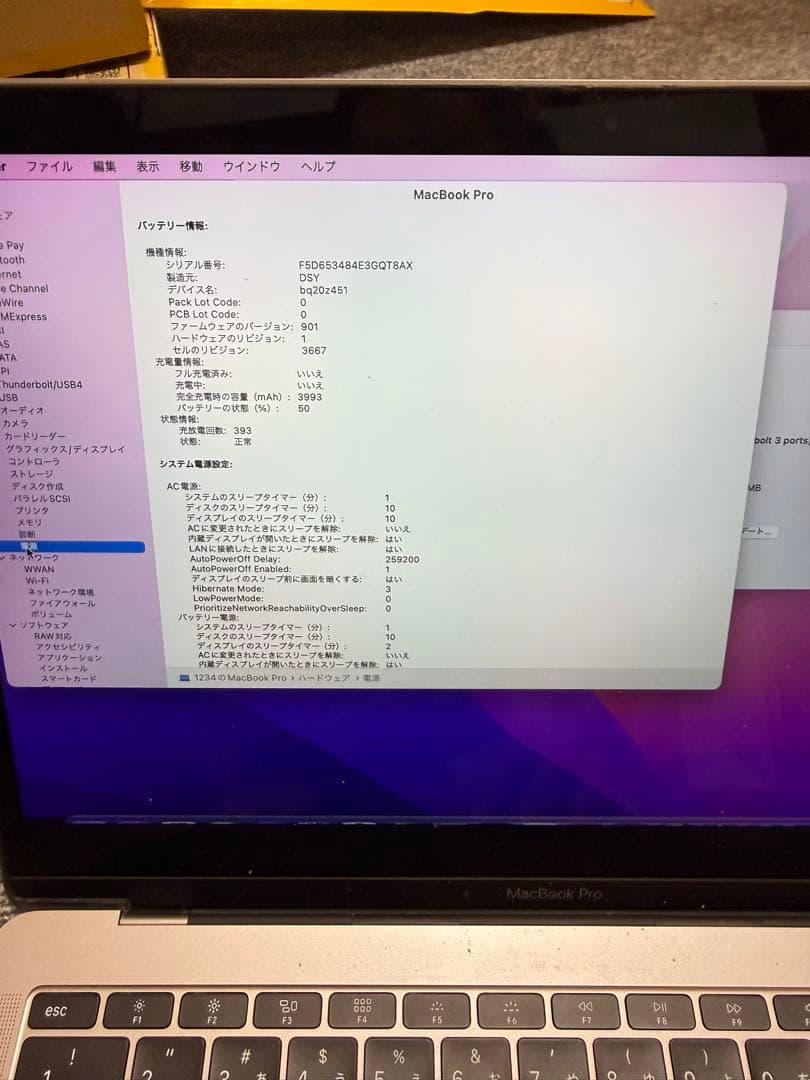Select the partially visible e Channel sidebar item
The image size is (810, 1080).
coord(24,289)
